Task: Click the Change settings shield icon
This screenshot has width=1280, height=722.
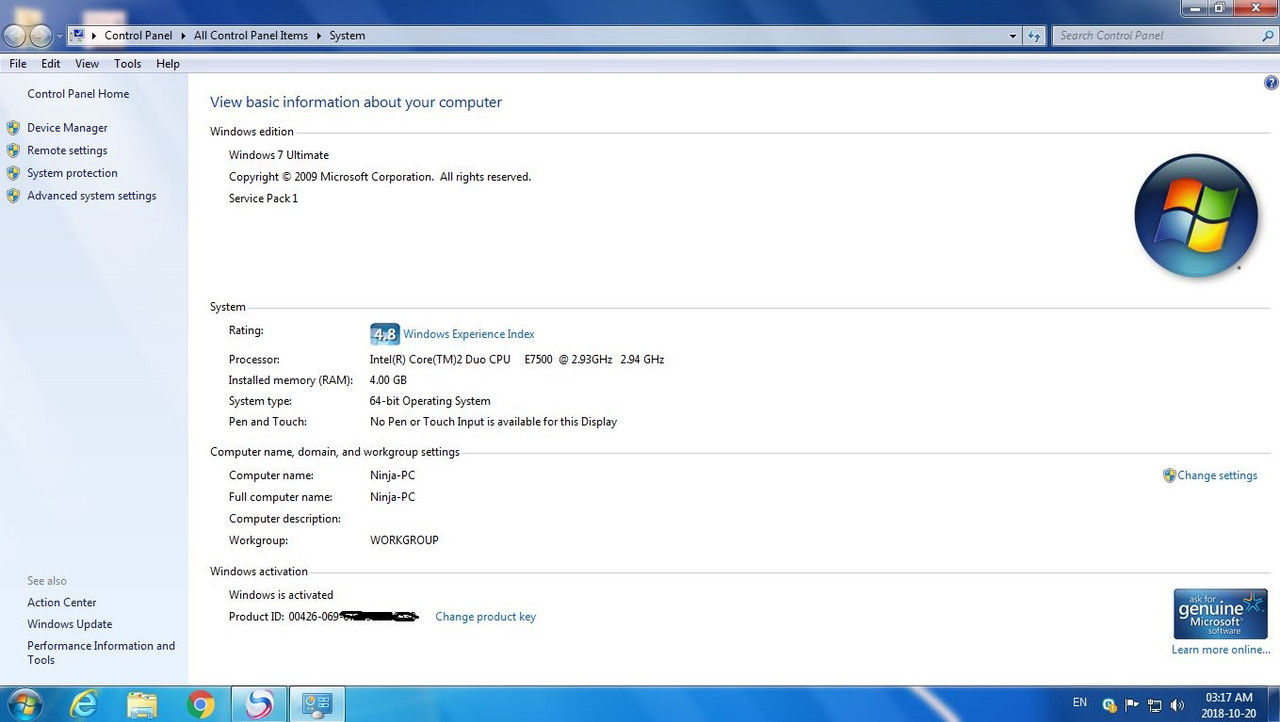Action: point(1169,476)
